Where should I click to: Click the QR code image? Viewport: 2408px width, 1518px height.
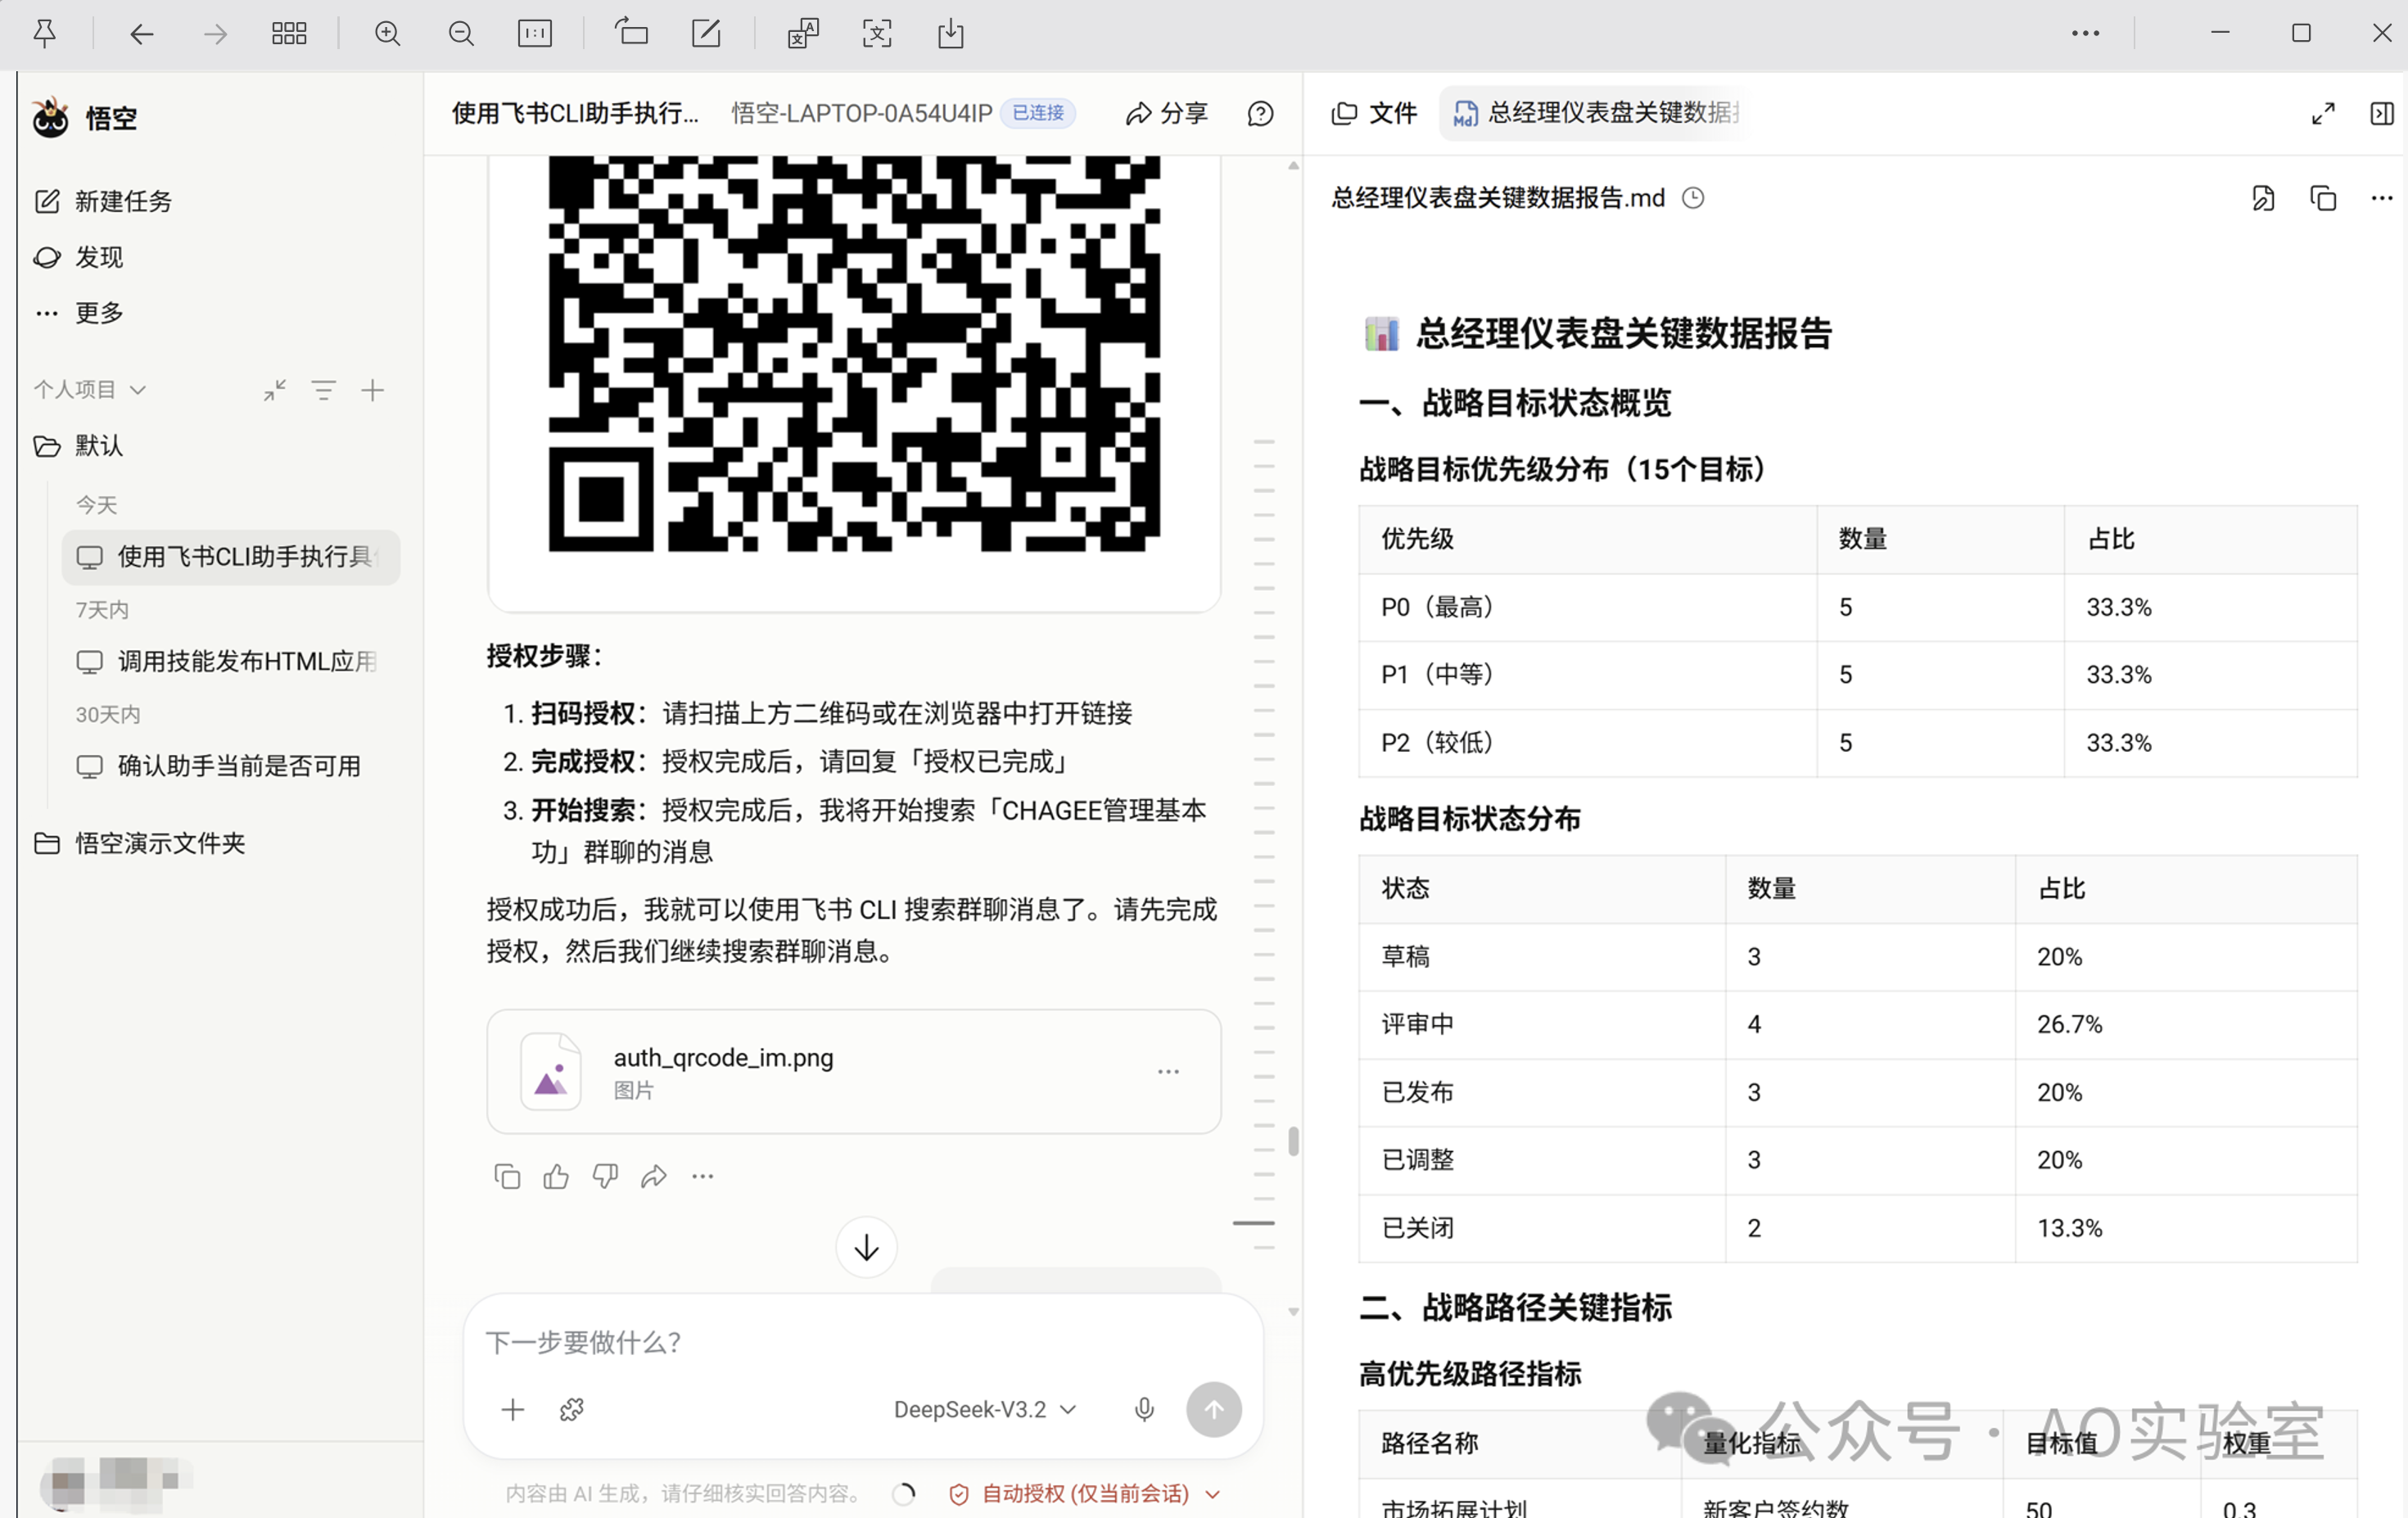[x=854, y=353]
